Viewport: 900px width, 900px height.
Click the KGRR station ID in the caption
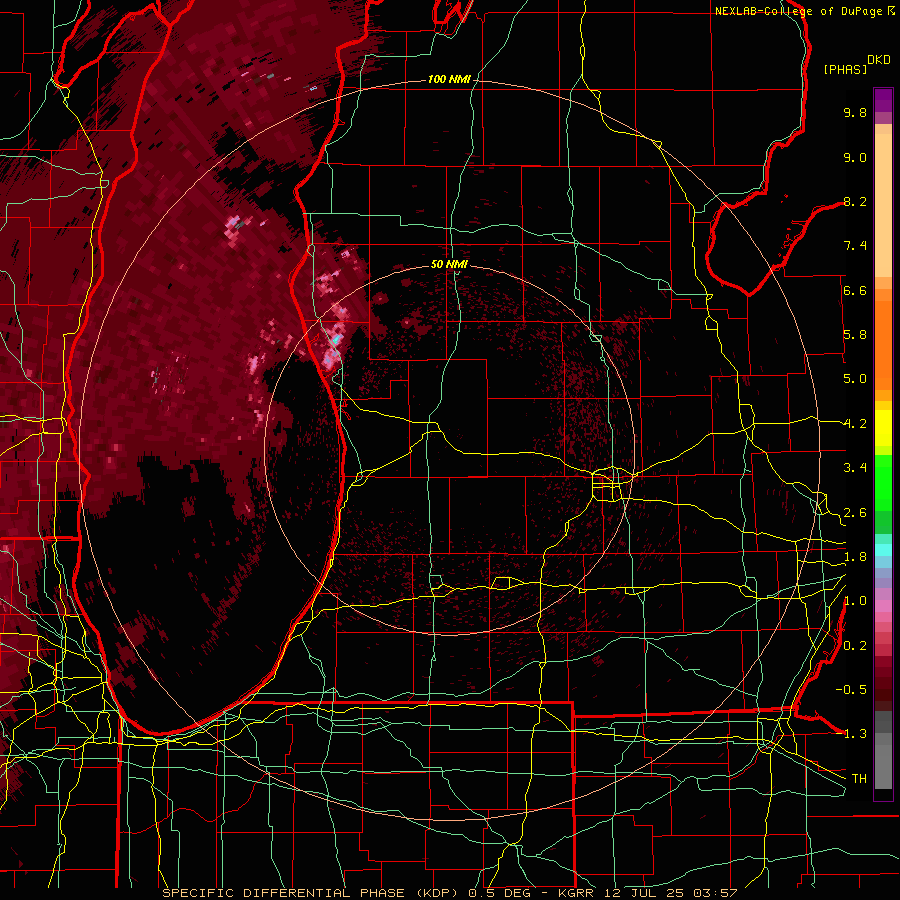(x=578, y=893)
